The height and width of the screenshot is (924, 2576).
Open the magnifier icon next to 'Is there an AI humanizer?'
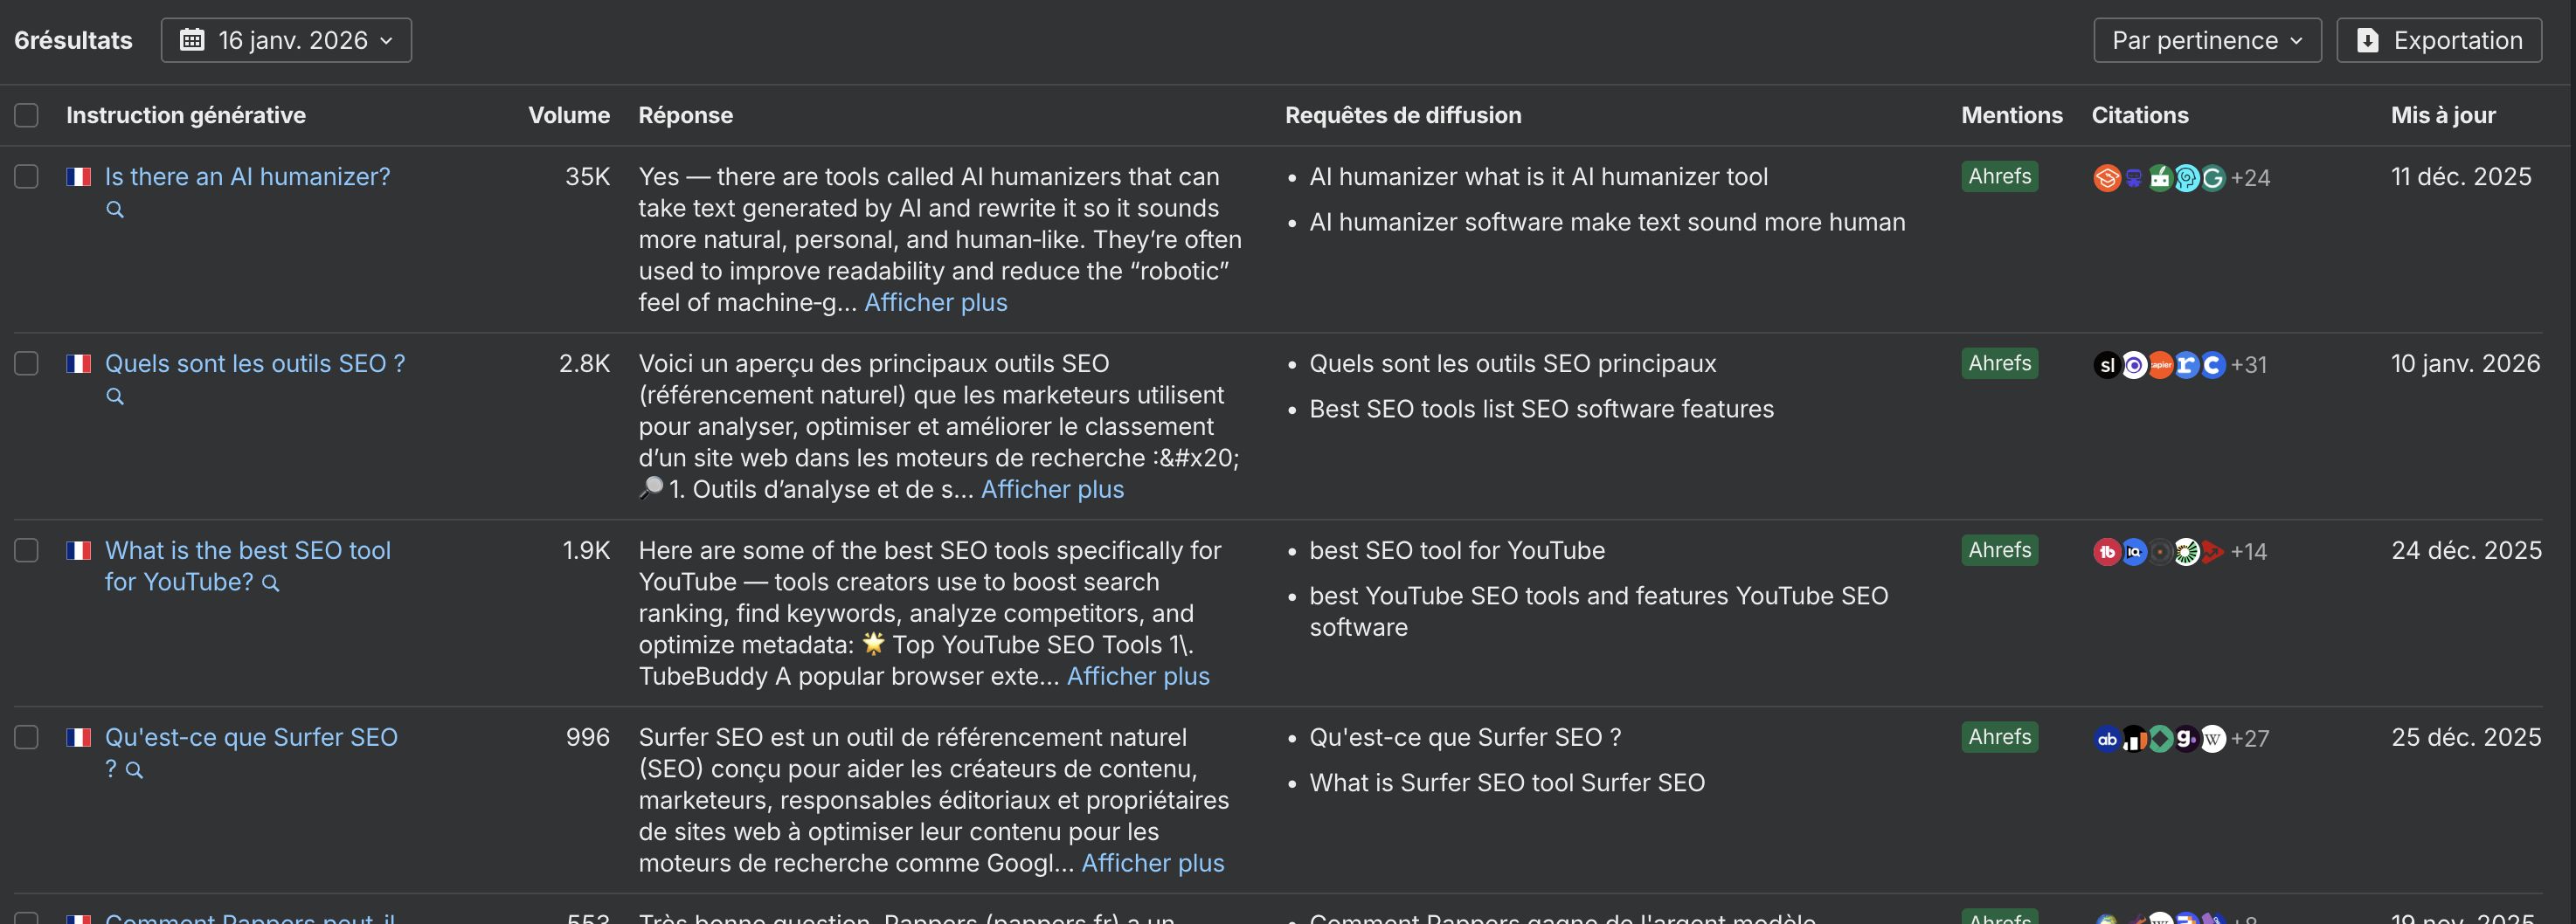[115, 210]
